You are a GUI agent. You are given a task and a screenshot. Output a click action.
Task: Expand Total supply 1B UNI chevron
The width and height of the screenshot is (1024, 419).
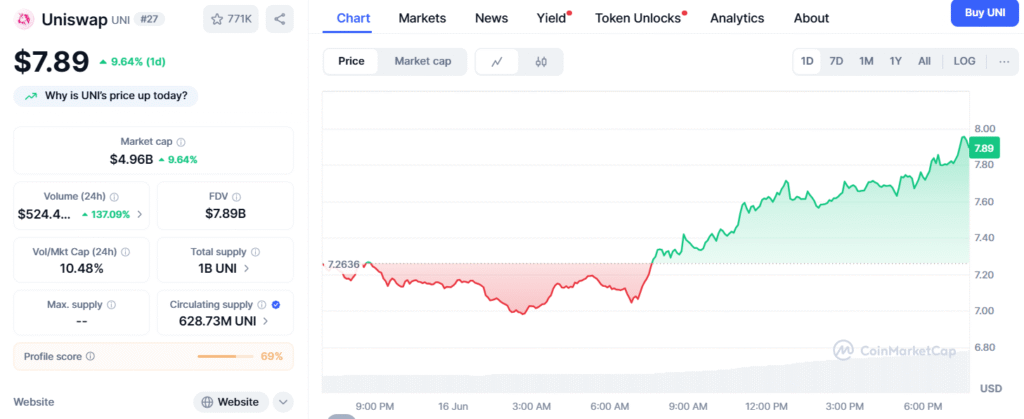[246, 268]
